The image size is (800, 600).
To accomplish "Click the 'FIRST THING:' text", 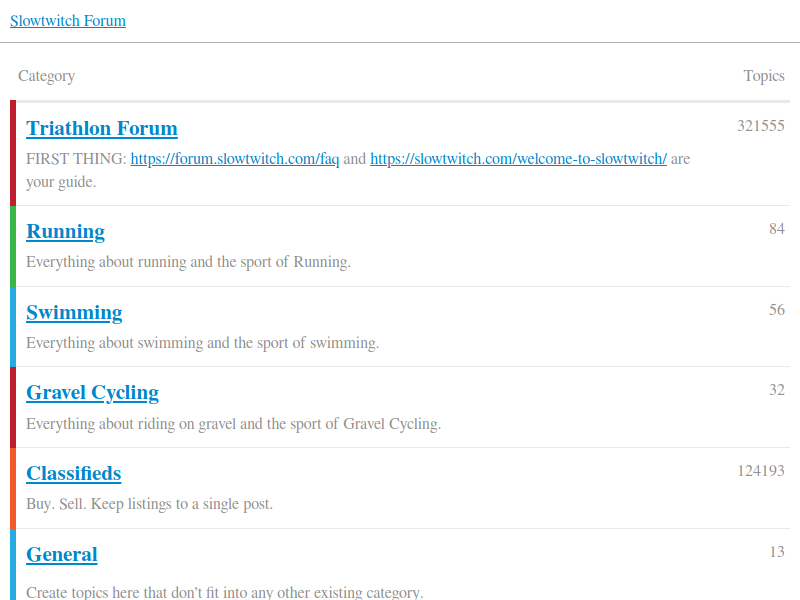I will click(76, 159).
